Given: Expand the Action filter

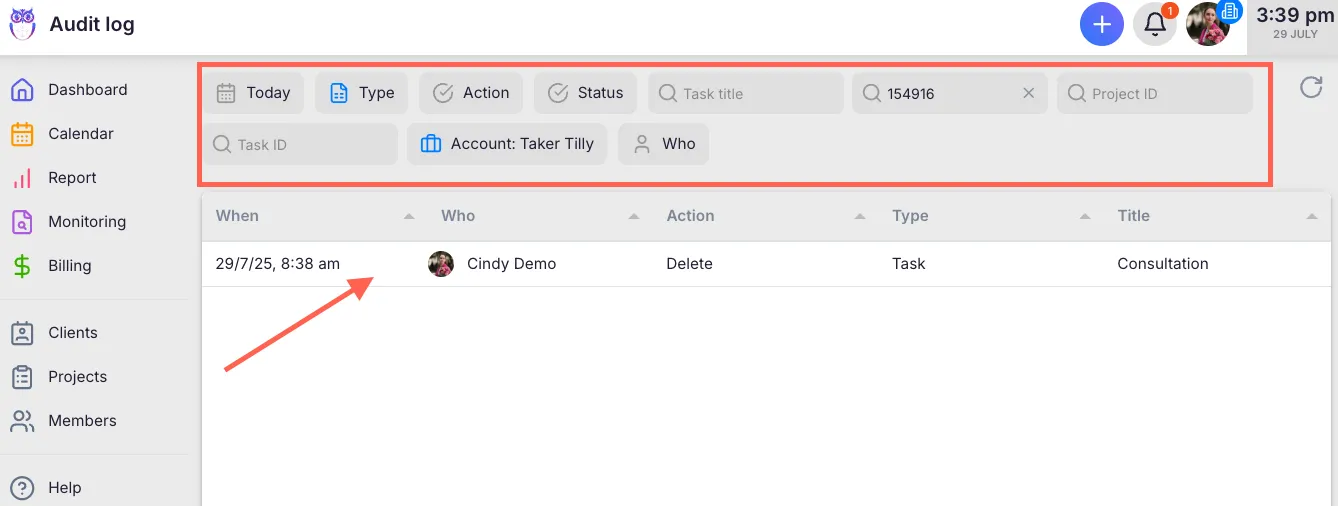Looking at the screenshot, I should [471, 93].
